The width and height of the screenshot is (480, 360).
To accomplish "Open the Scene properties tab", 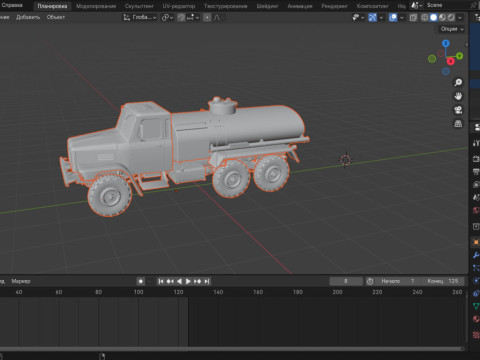I will coord(476,197).
